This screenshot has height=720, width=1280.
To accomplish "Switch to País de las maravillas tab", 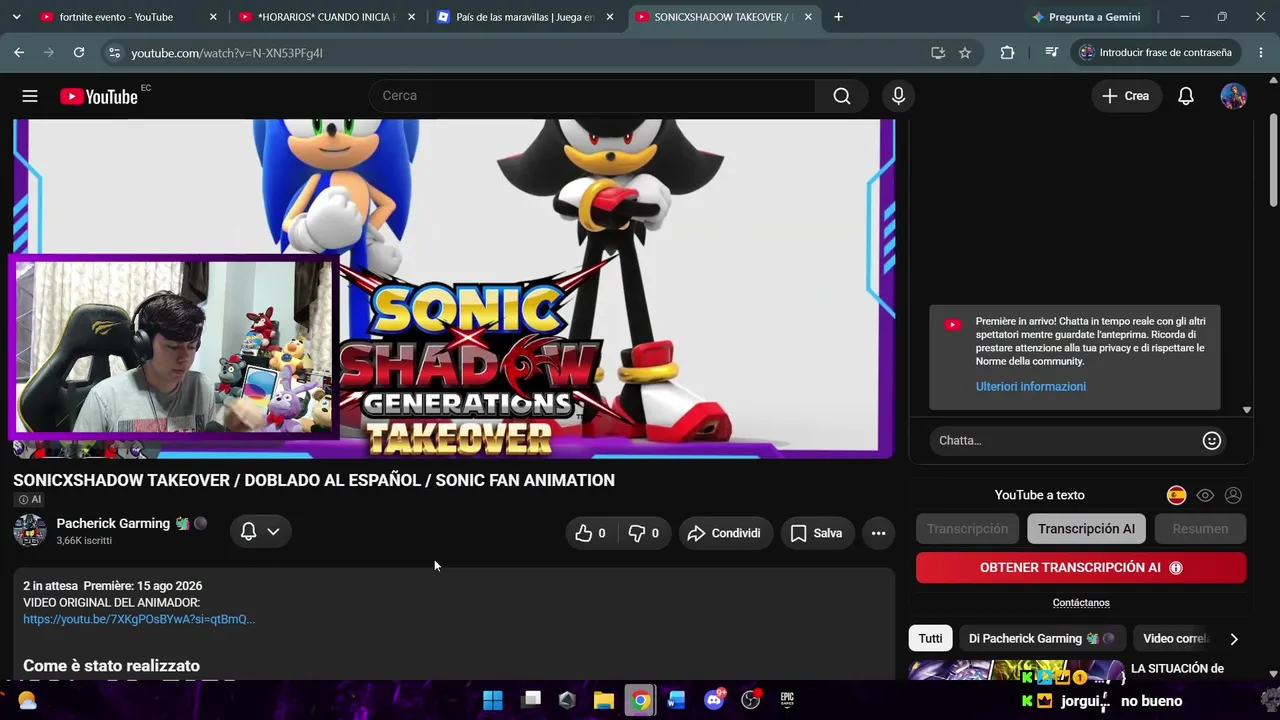I will pos(524,17).
